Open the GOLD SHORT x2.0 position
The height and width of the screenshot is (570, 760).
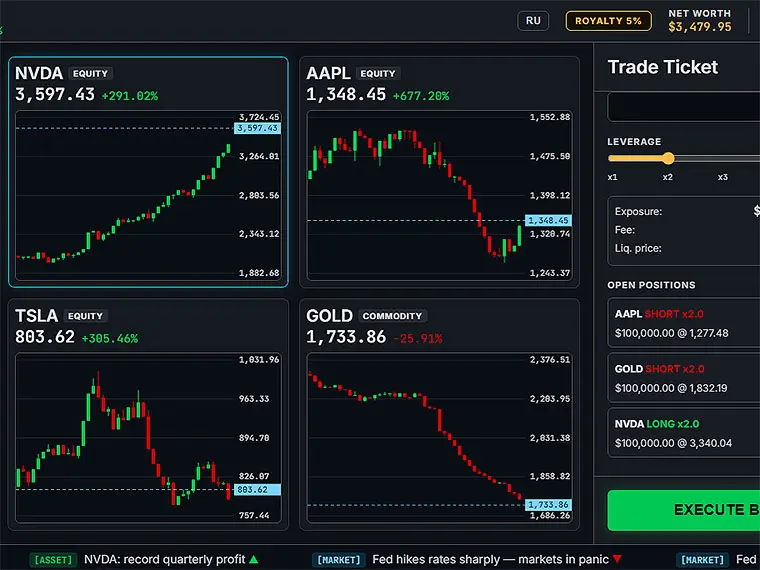click(x=683, y=378)
